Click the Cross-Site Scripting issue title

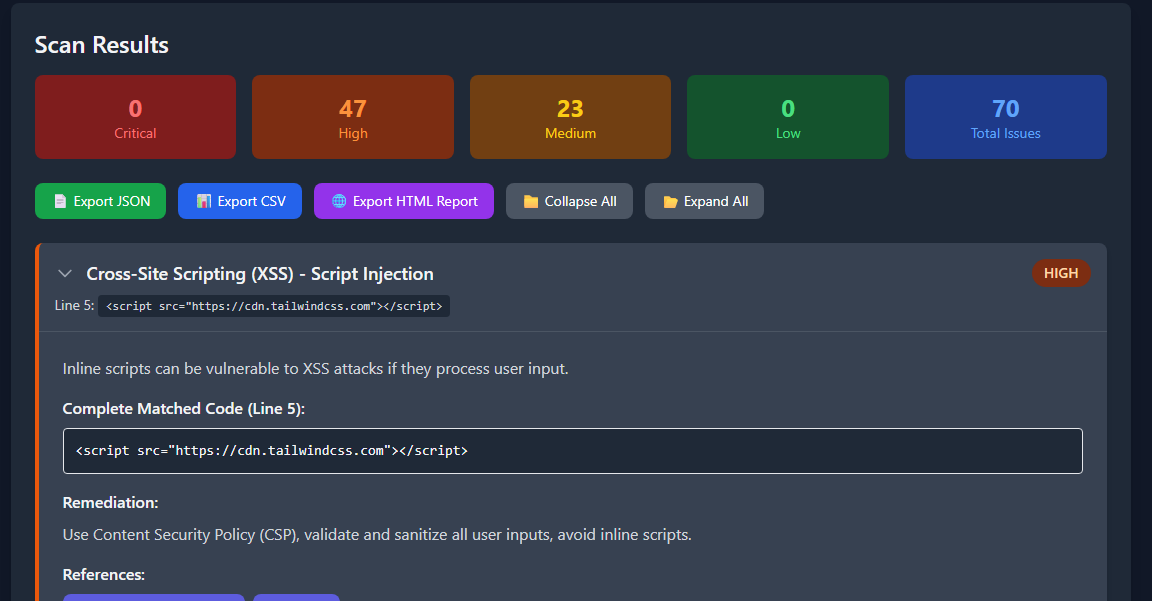(x=260, y=274)
